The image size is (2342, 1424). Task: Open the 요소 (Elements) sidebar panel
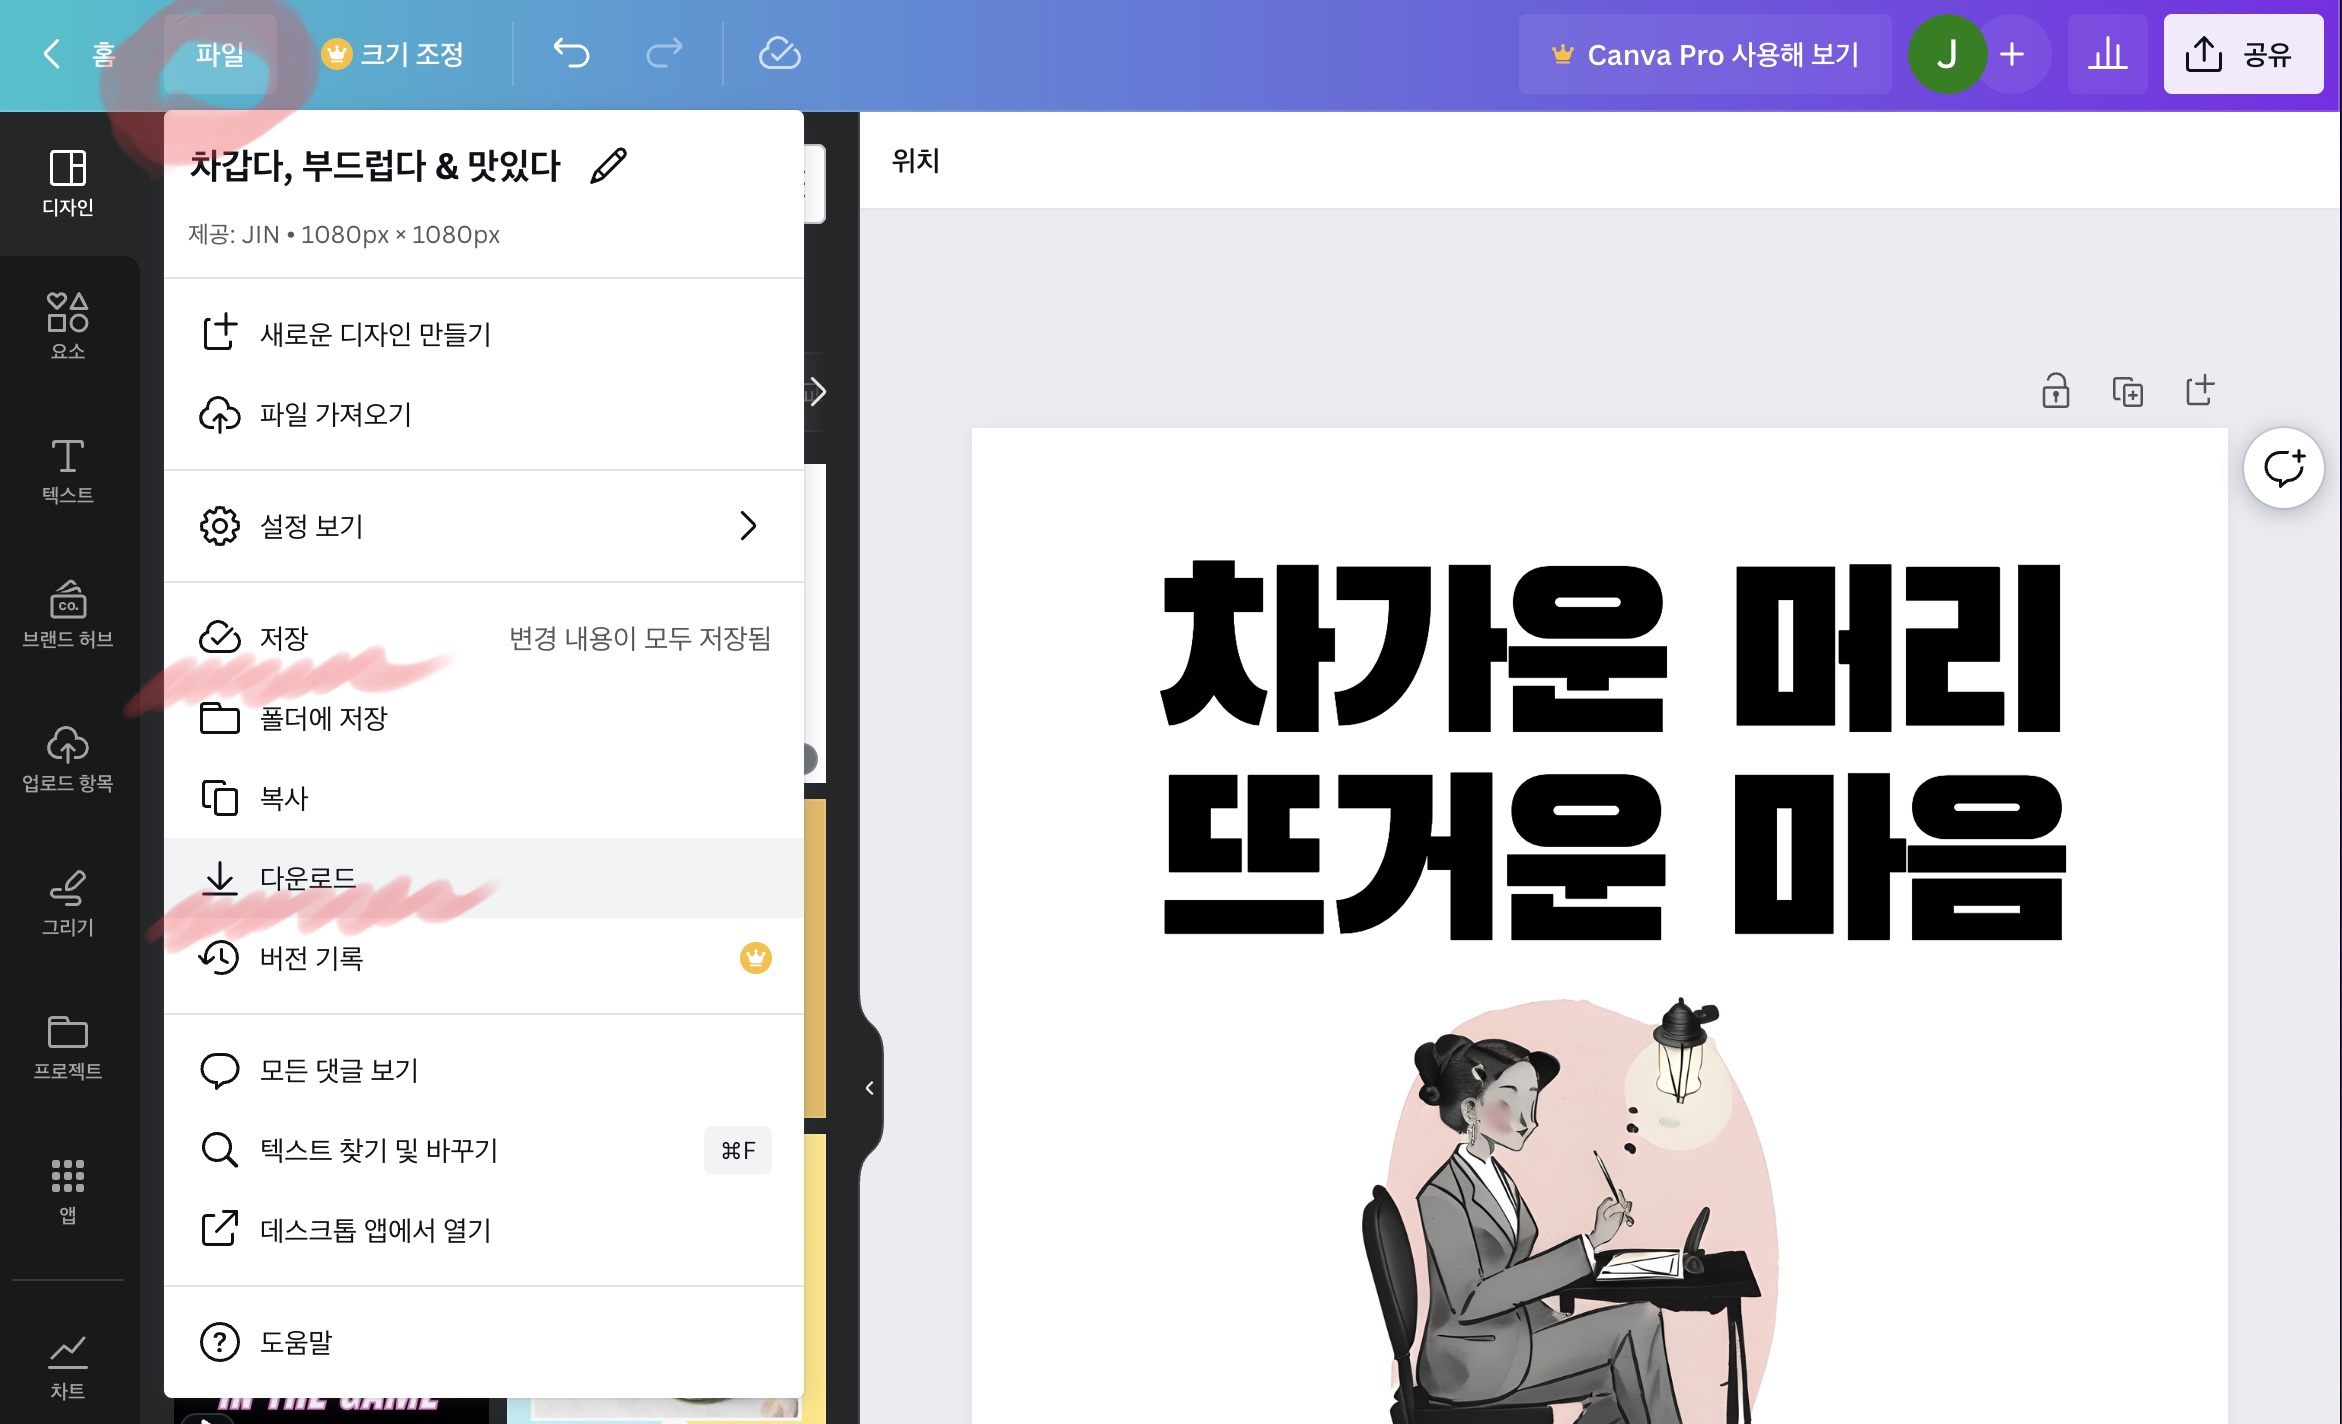(x=68, y=325)
